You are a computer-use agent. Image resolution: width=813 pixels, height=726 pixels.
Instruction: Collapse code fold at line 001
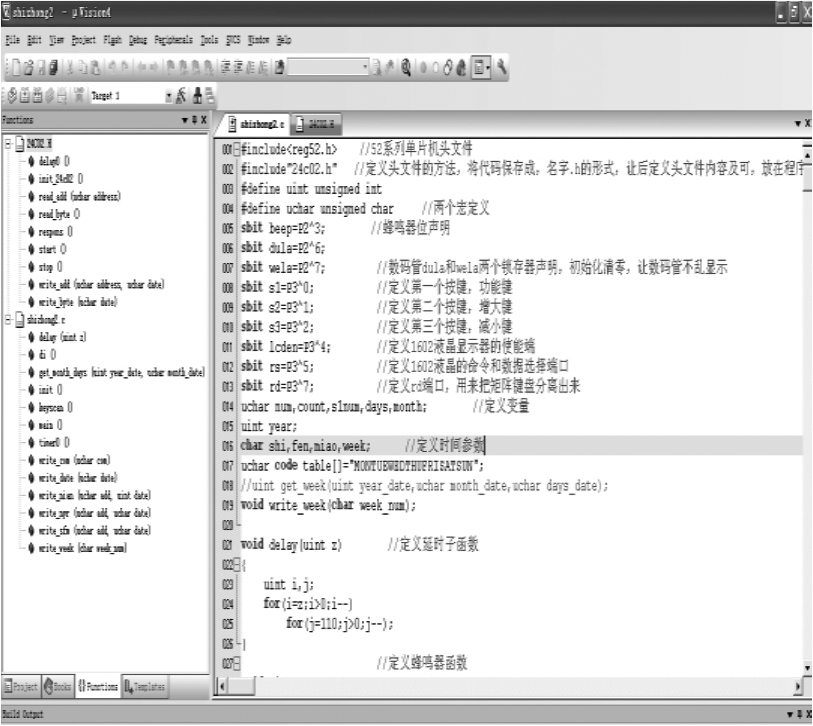(x=236, y=149)
